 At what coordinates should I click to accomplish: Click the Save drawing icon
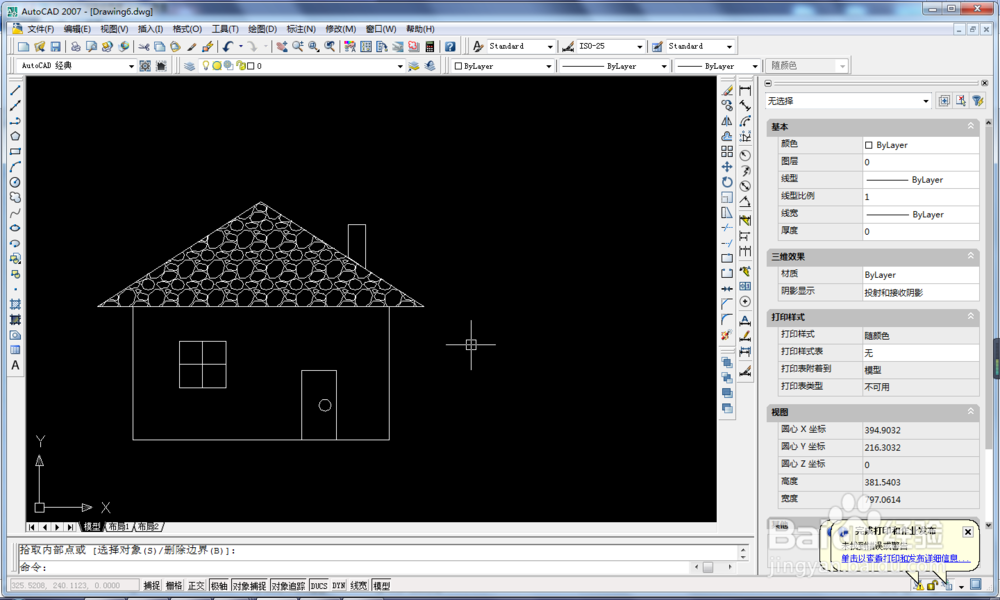tap(55, 47)
